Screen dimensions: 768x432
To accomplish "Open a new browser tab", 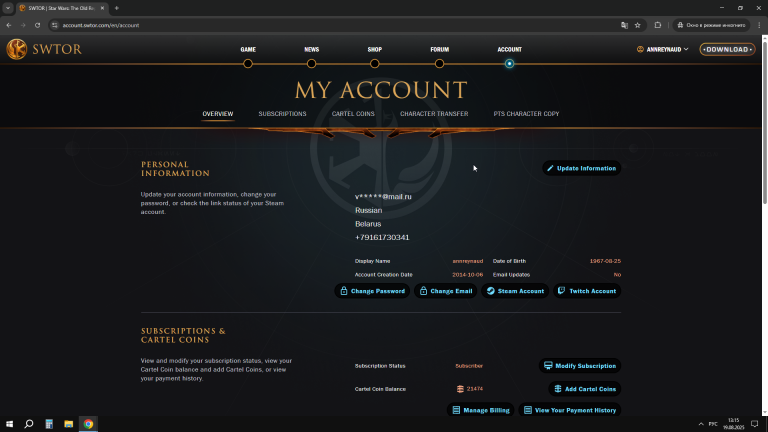I will [117, 8].
